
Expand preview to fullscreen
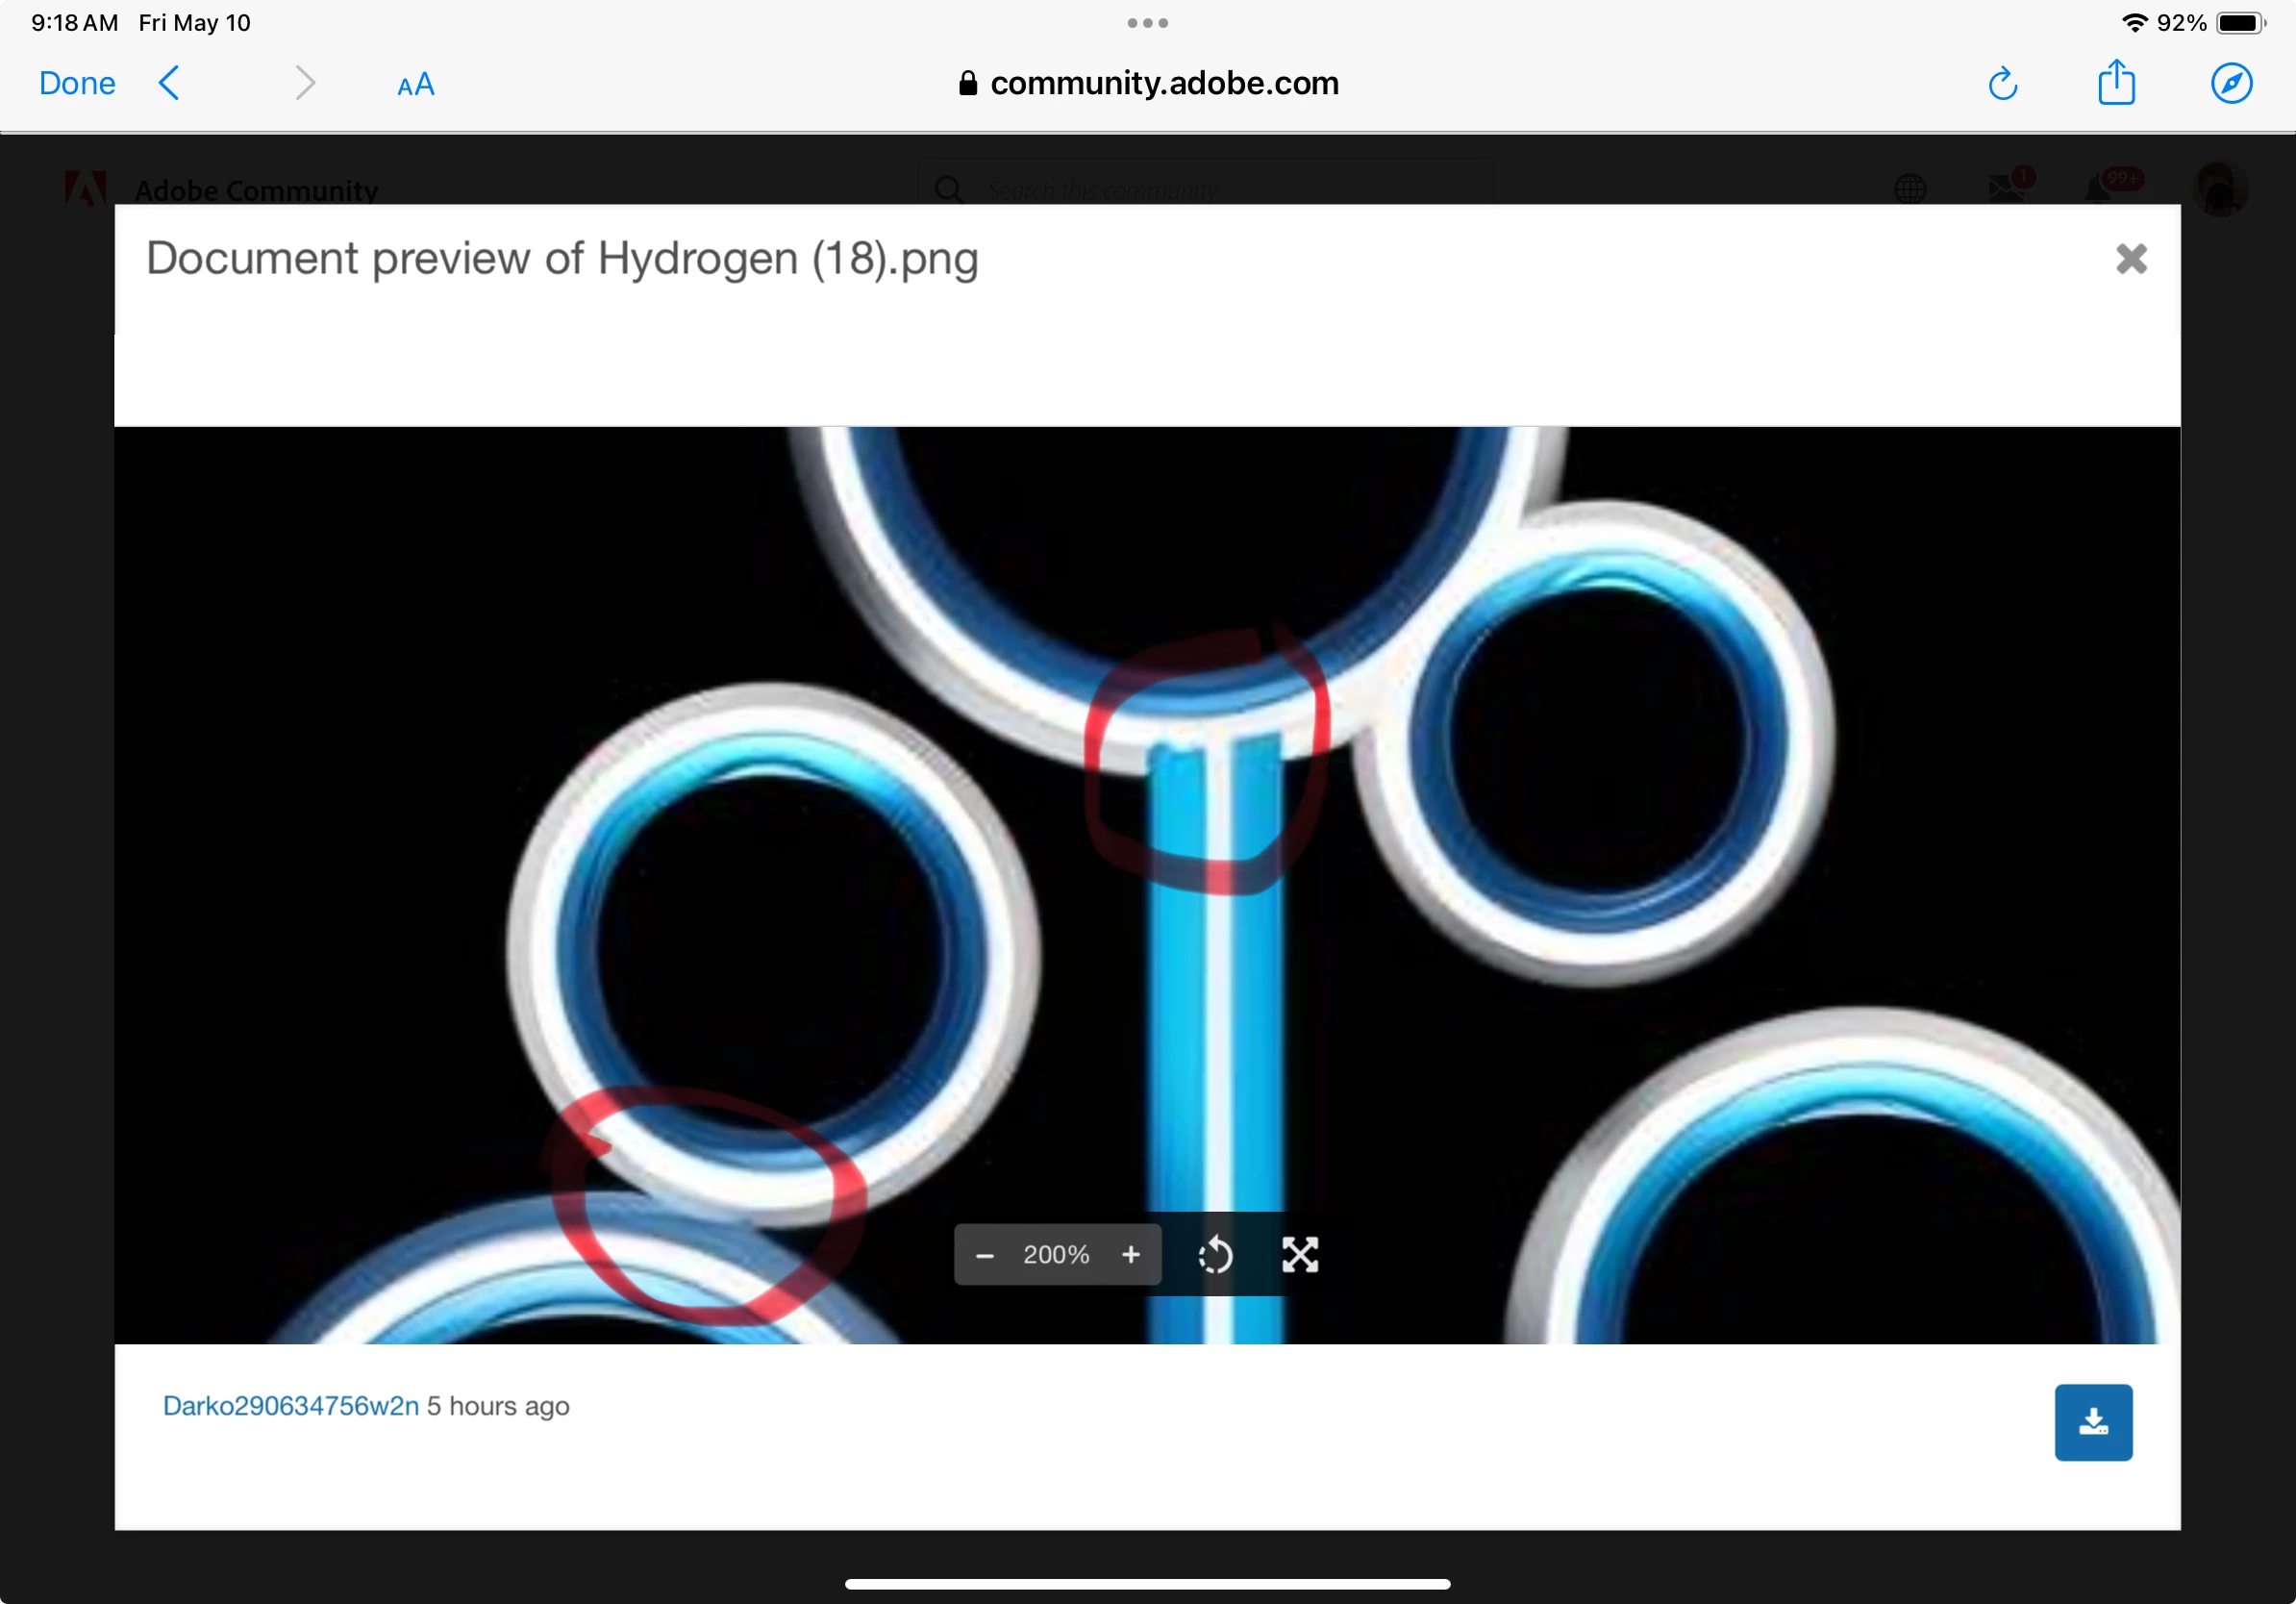click(1300, 1255)
